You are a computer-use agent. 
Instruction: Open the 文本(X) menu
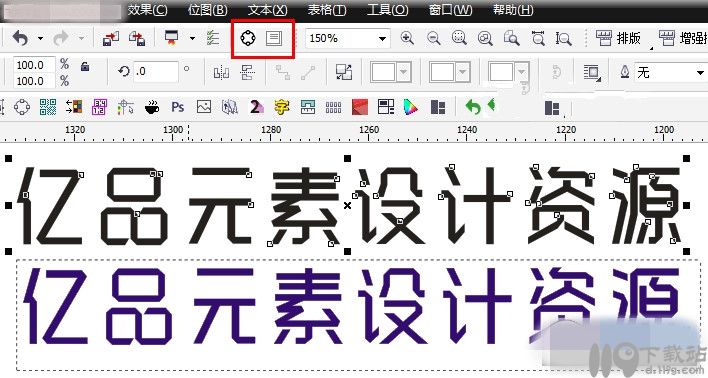click(267, 10)
